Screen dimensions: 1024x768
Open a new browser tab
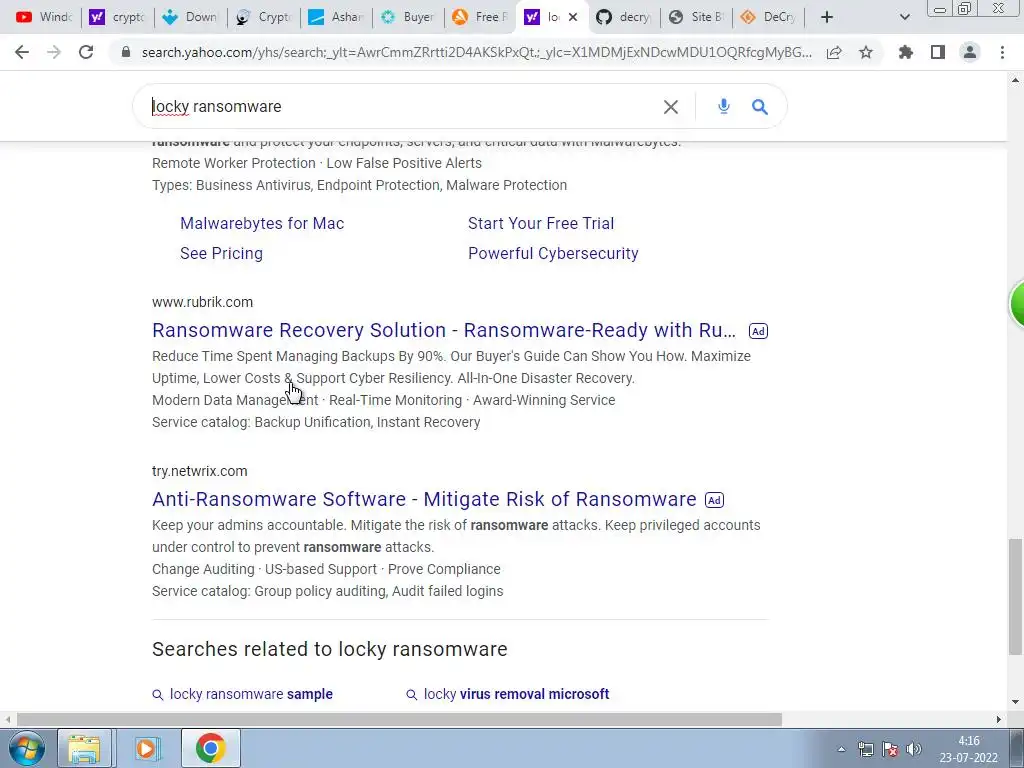[827, 17]
